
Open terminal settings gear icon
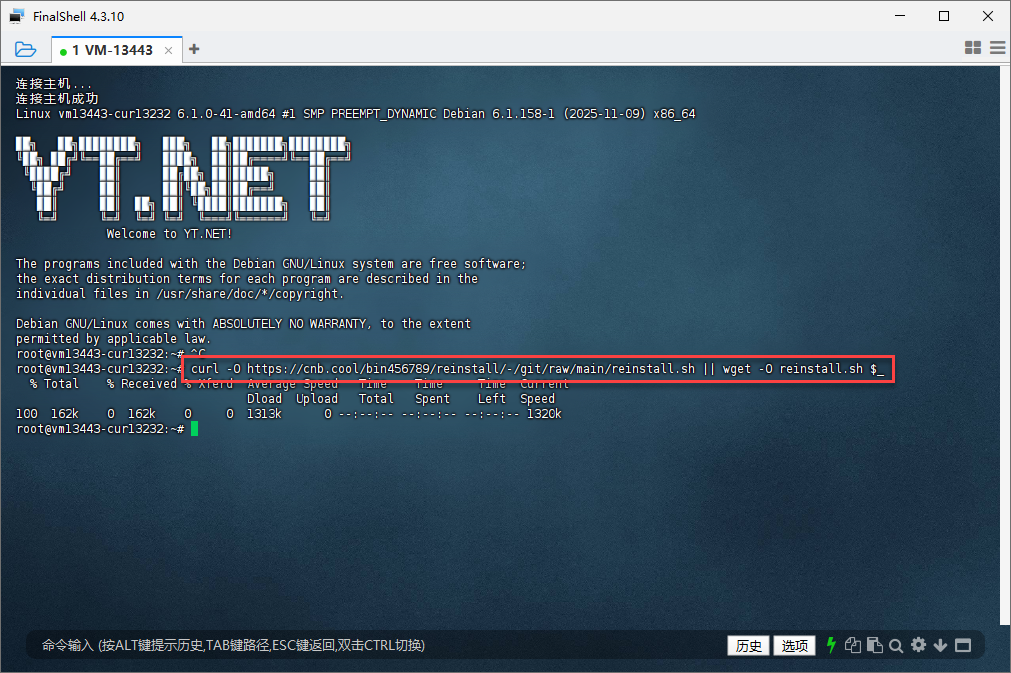tap(918, 645)
